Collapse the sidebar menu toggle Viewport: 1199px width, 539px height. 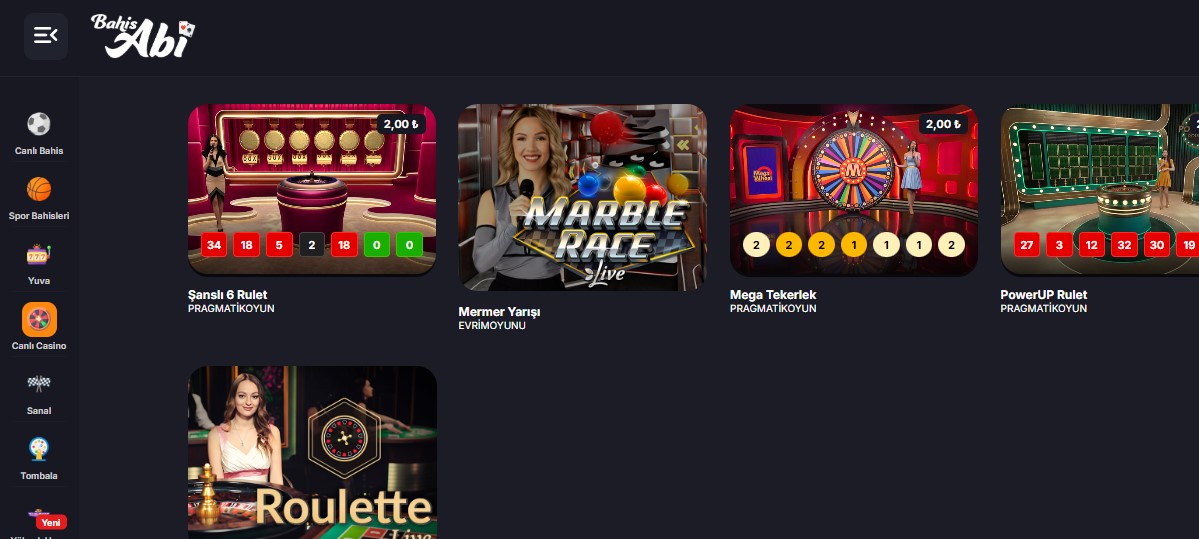coord(46,36)
